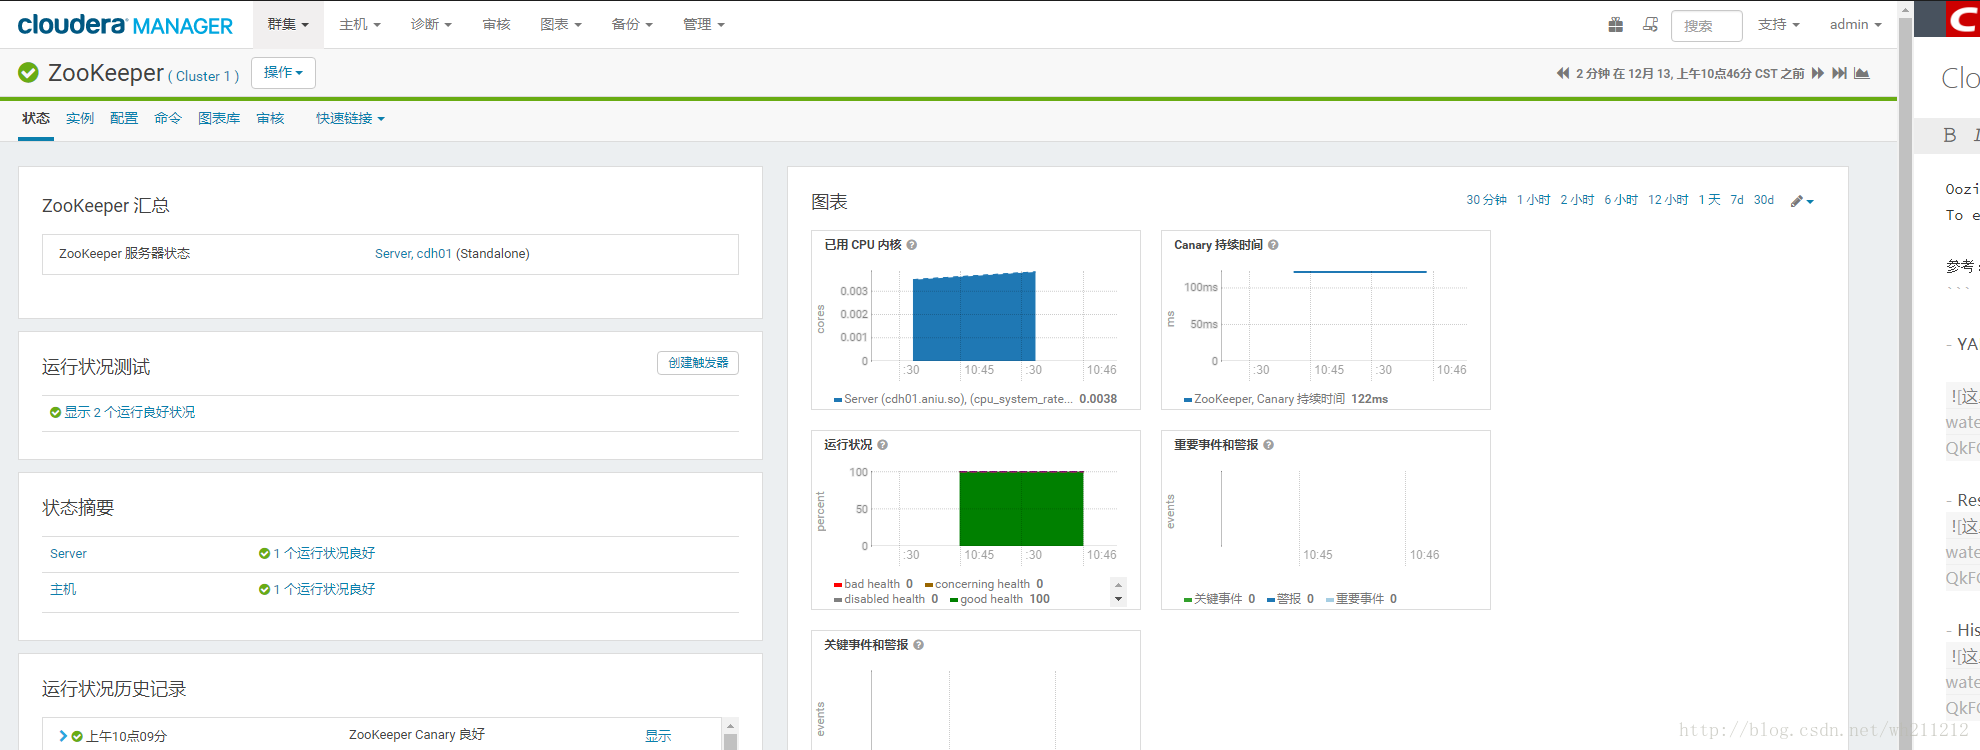Switch to the 命令 tab

[x=168, y=118]
